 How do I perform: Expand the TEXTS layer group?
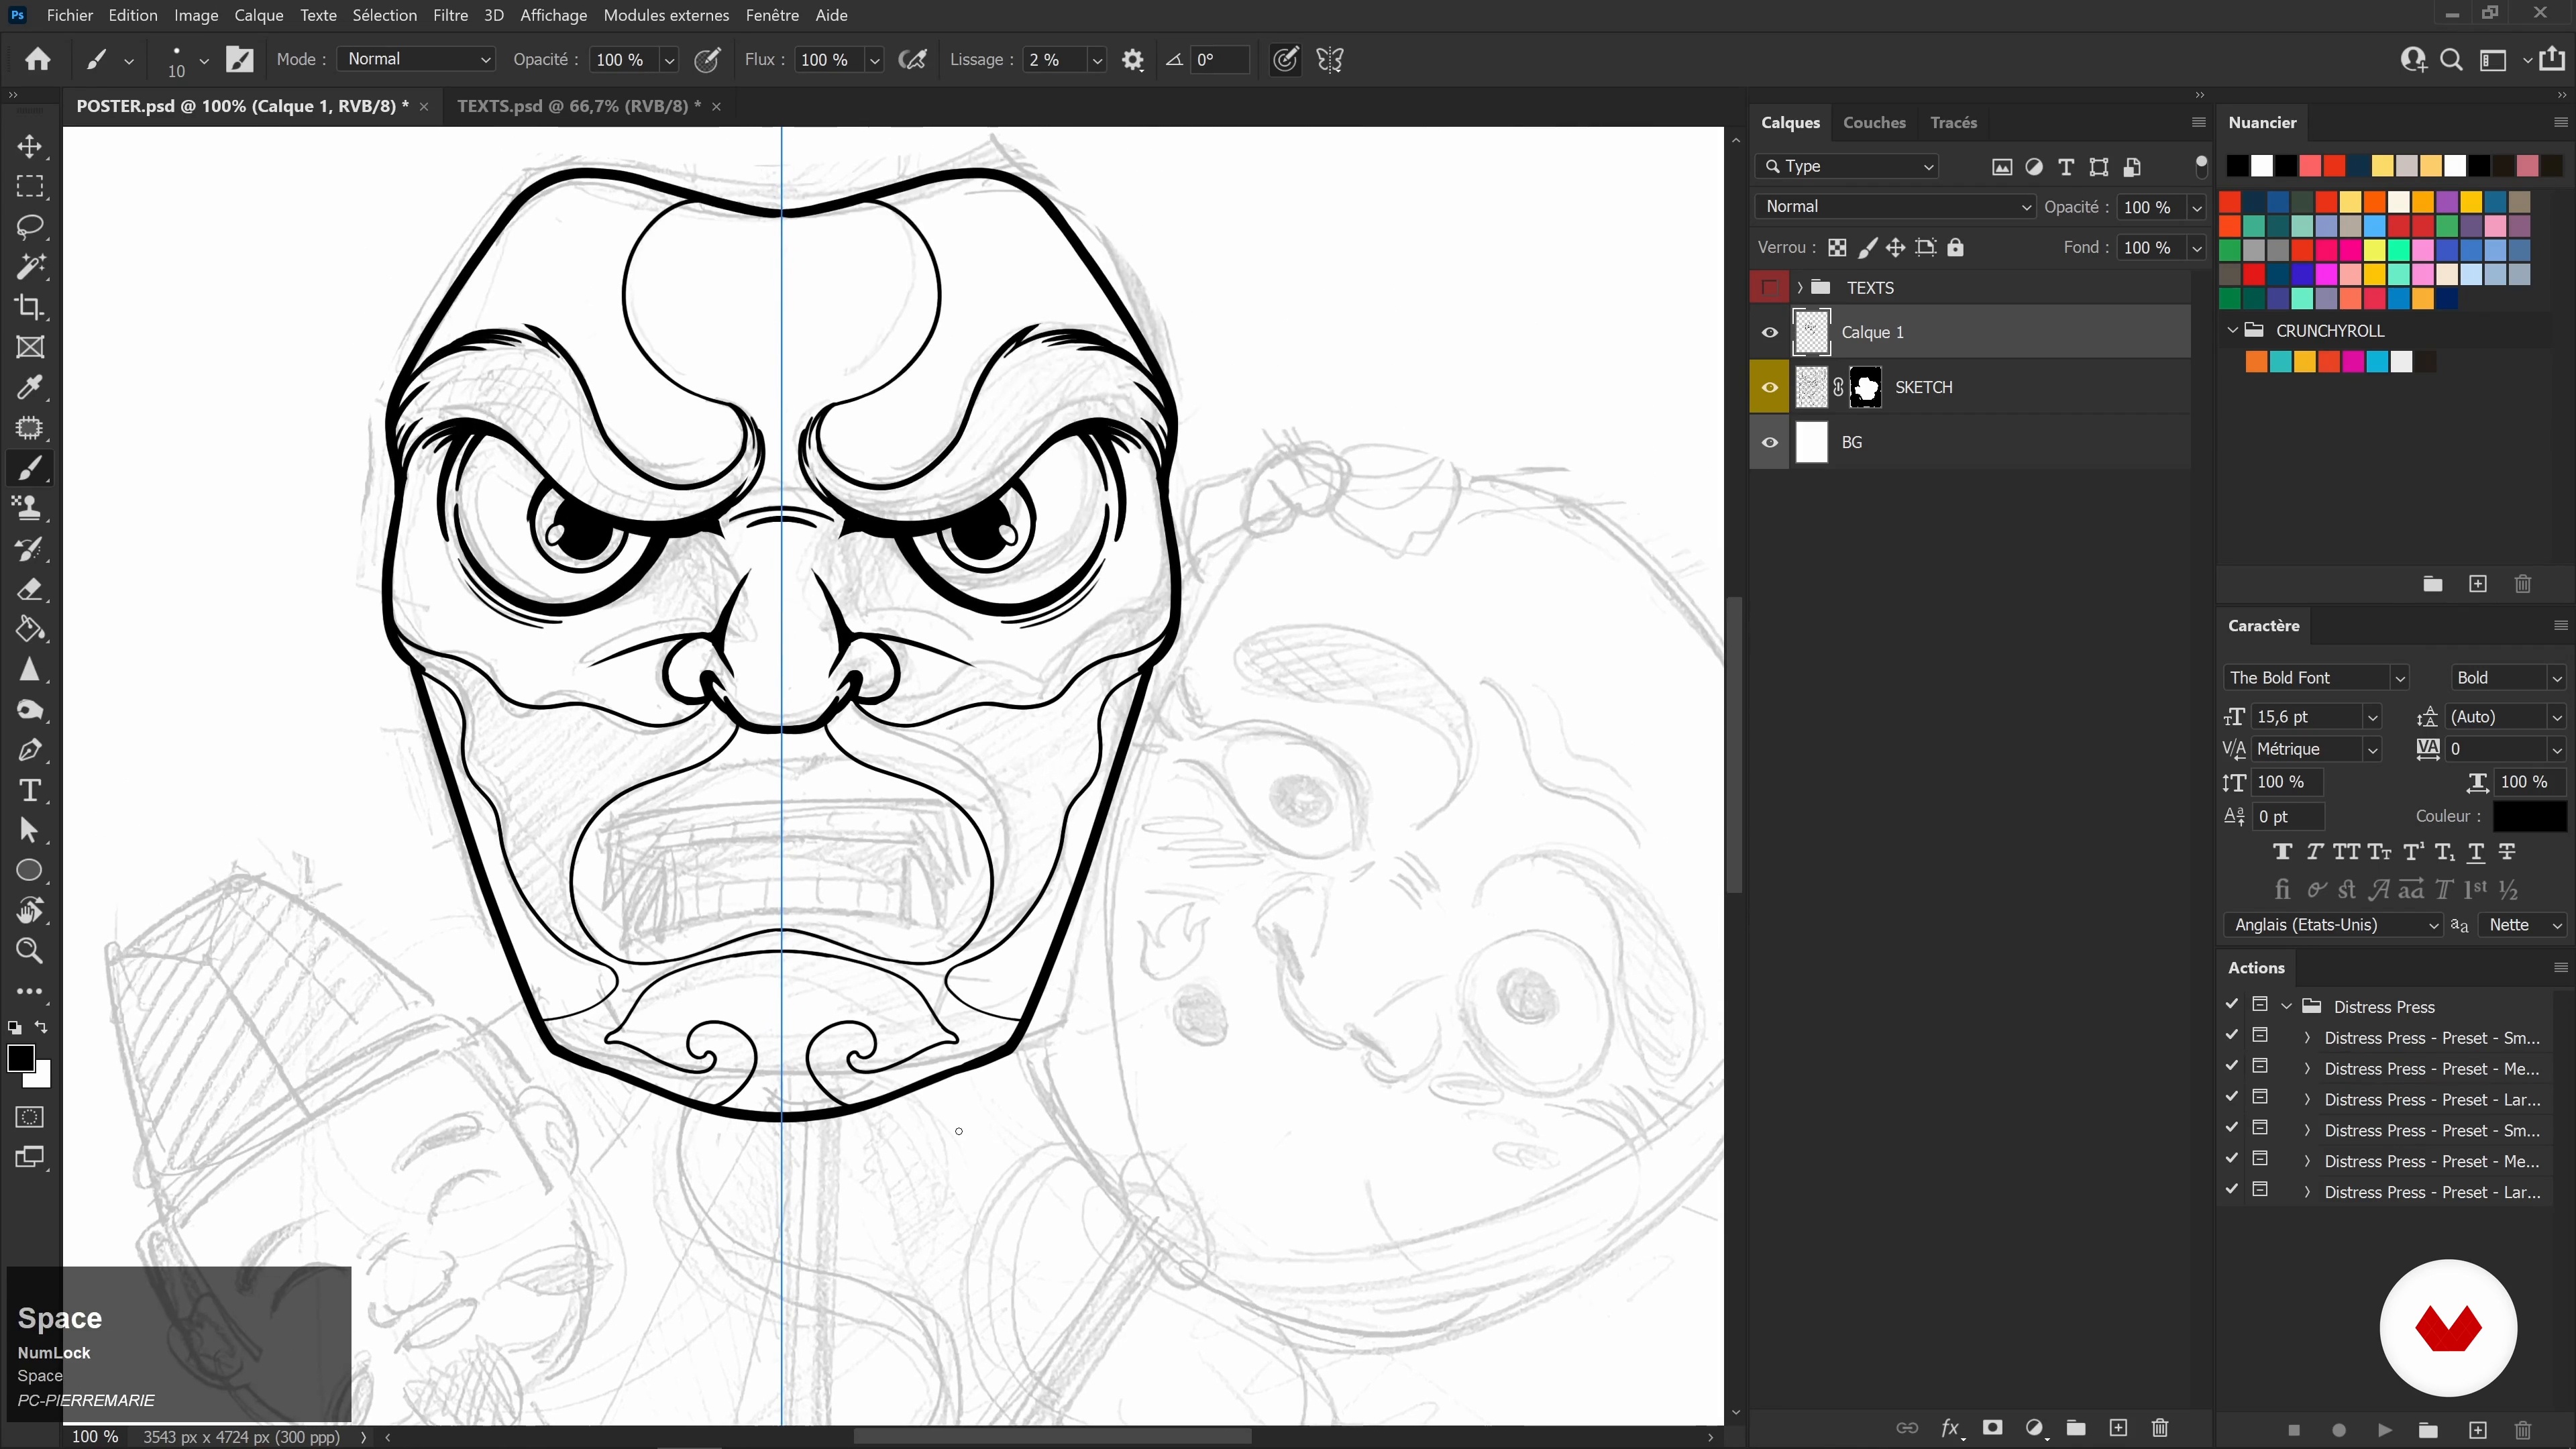(x=1800, y=288)
